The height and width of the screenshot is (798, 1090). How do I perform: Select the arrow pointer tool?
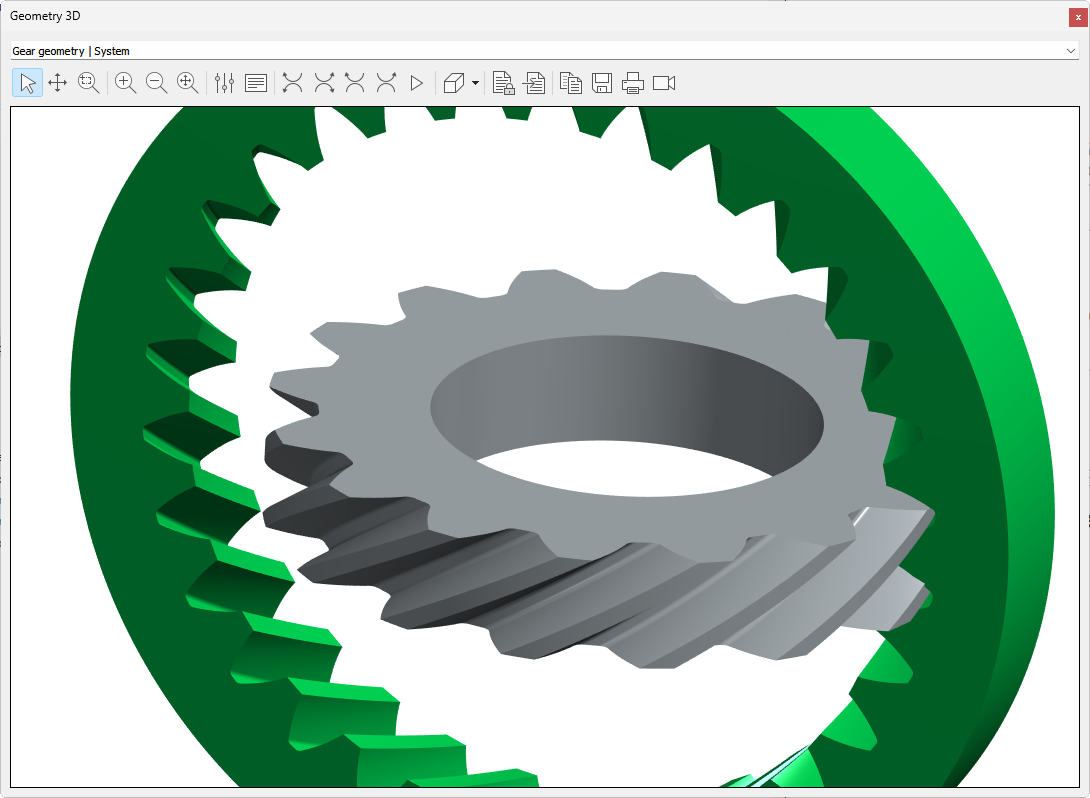(27, 83)
